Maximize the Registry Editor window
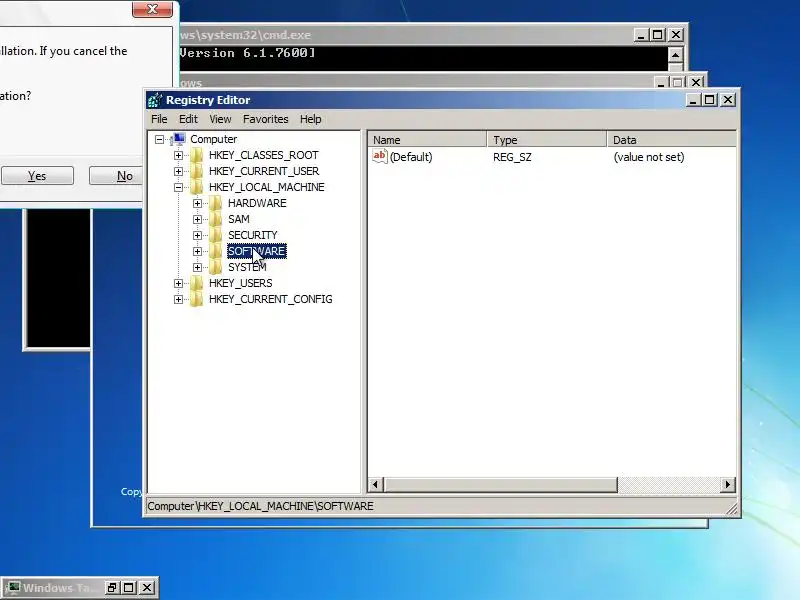 pyautogui.click(x=710, y=100)
